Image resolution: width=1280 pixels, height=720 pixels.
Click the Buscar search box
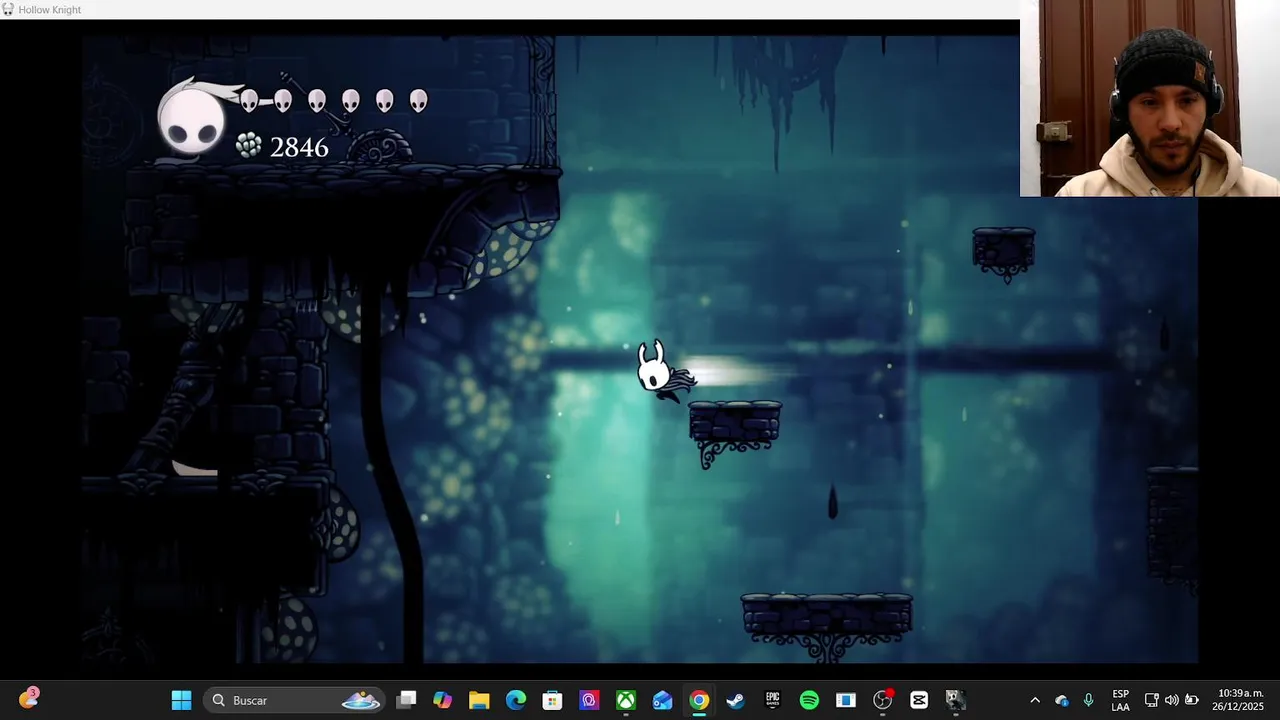point(294,700)
